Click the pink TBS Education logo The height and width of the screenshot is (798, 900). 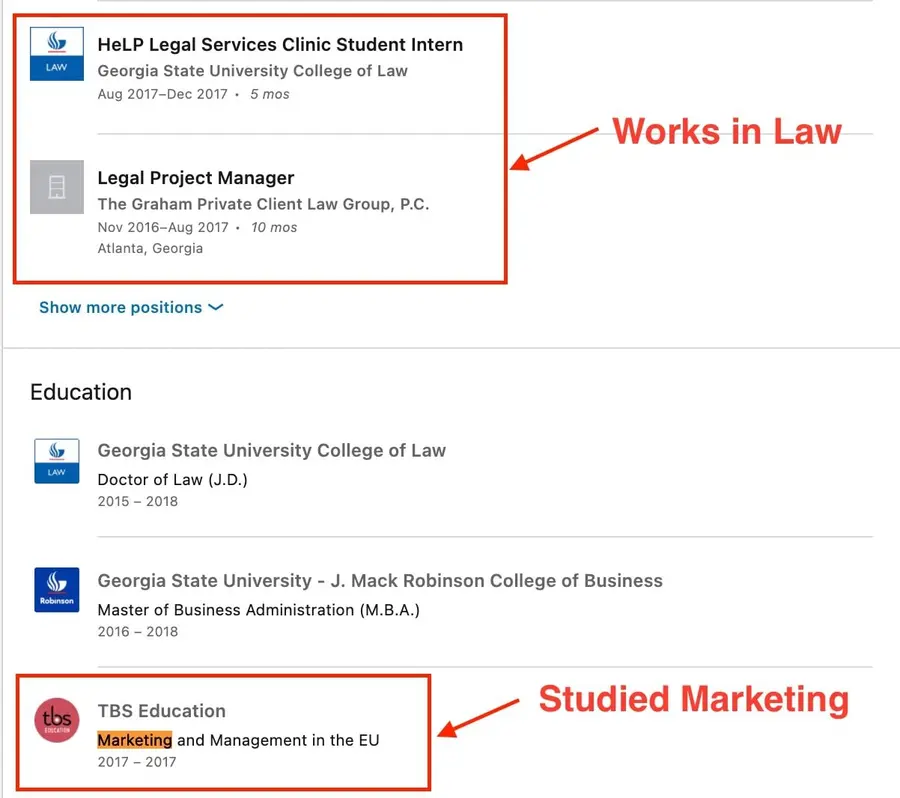click(57, 719)
